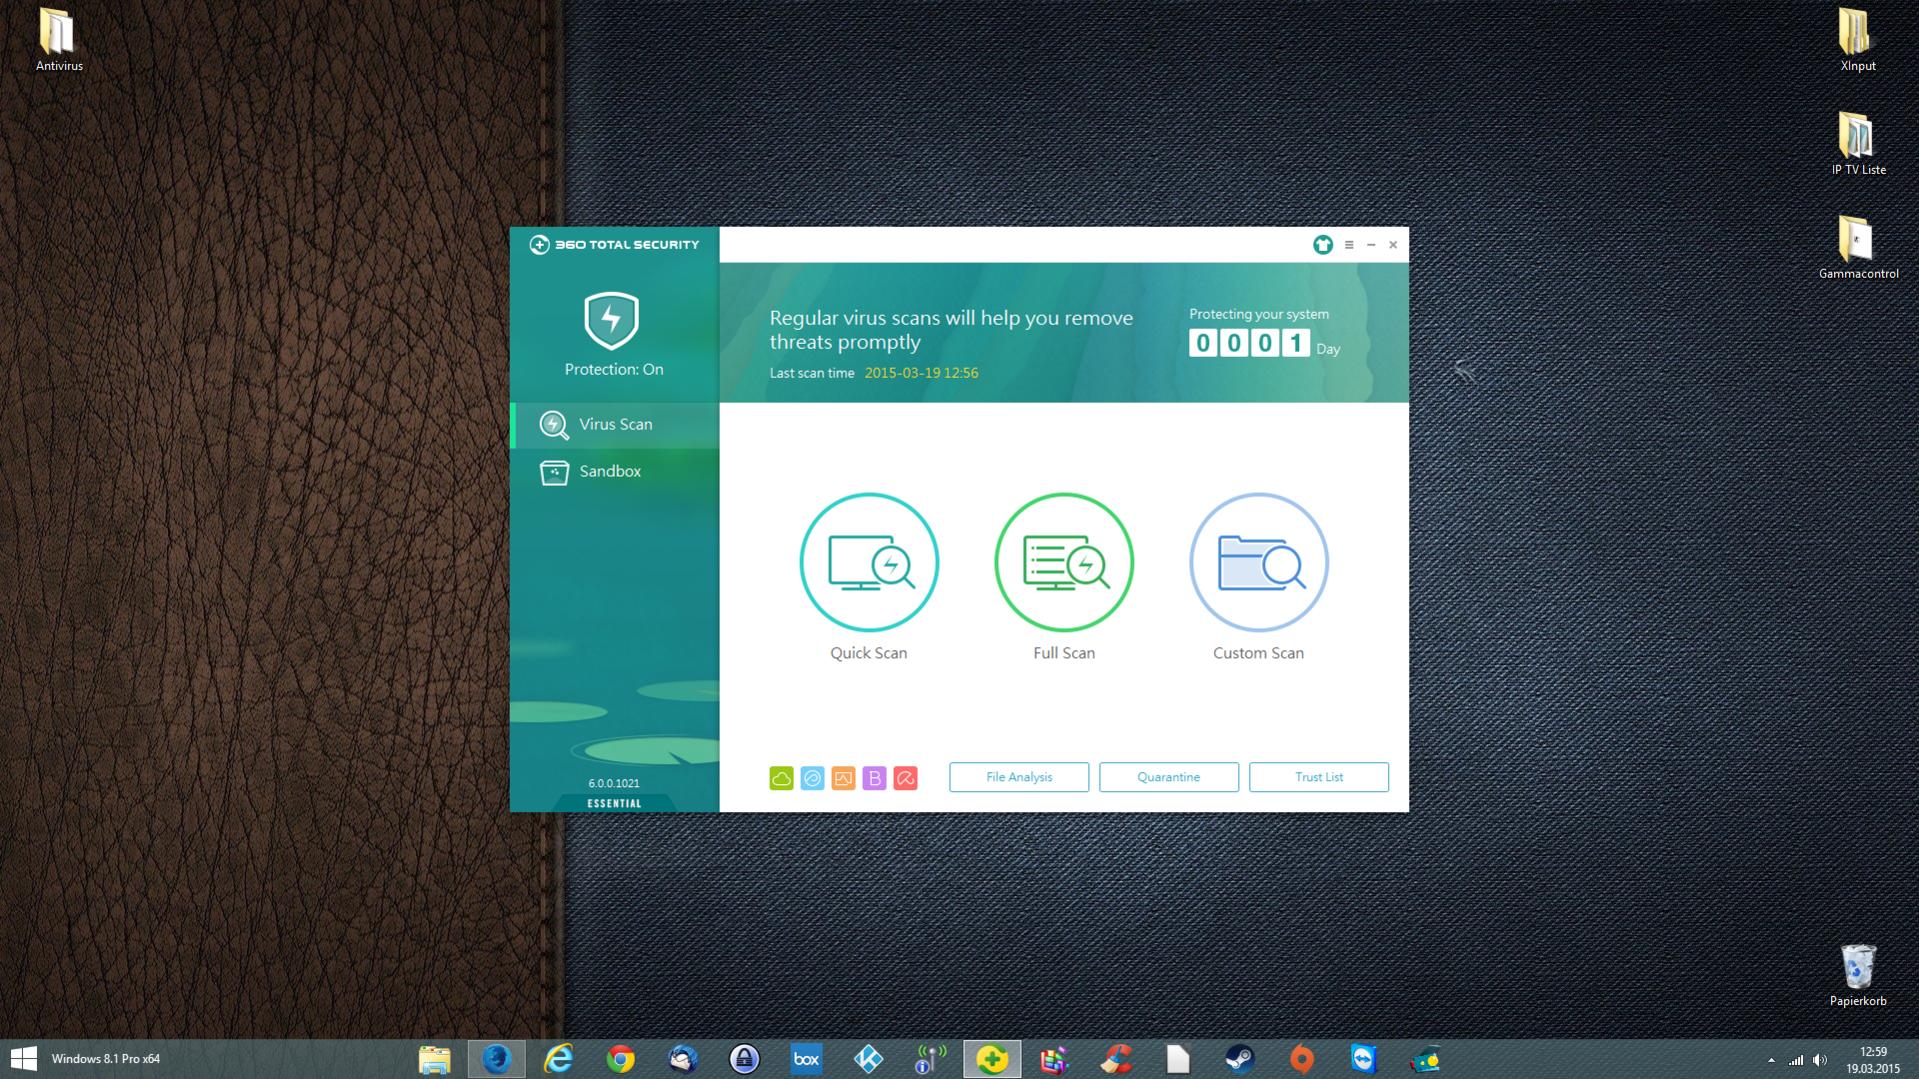Select the IP TV Liste folder

coord(1858,143)
